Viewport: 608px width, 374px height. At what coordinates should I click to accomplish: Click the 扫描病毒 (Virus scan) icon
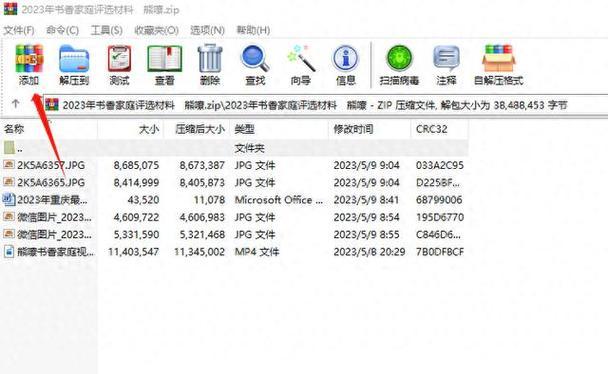(x=399, y=58)
